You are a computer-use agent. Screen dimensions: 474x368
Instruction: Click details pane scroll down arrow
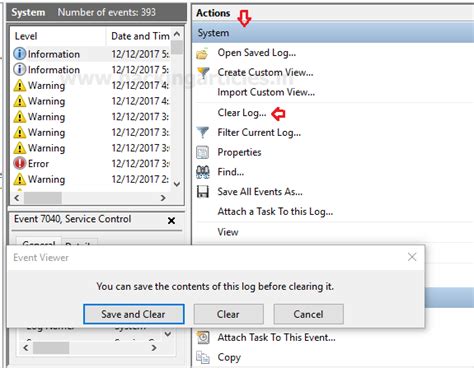pyautogui.click(x=168, y=334)
